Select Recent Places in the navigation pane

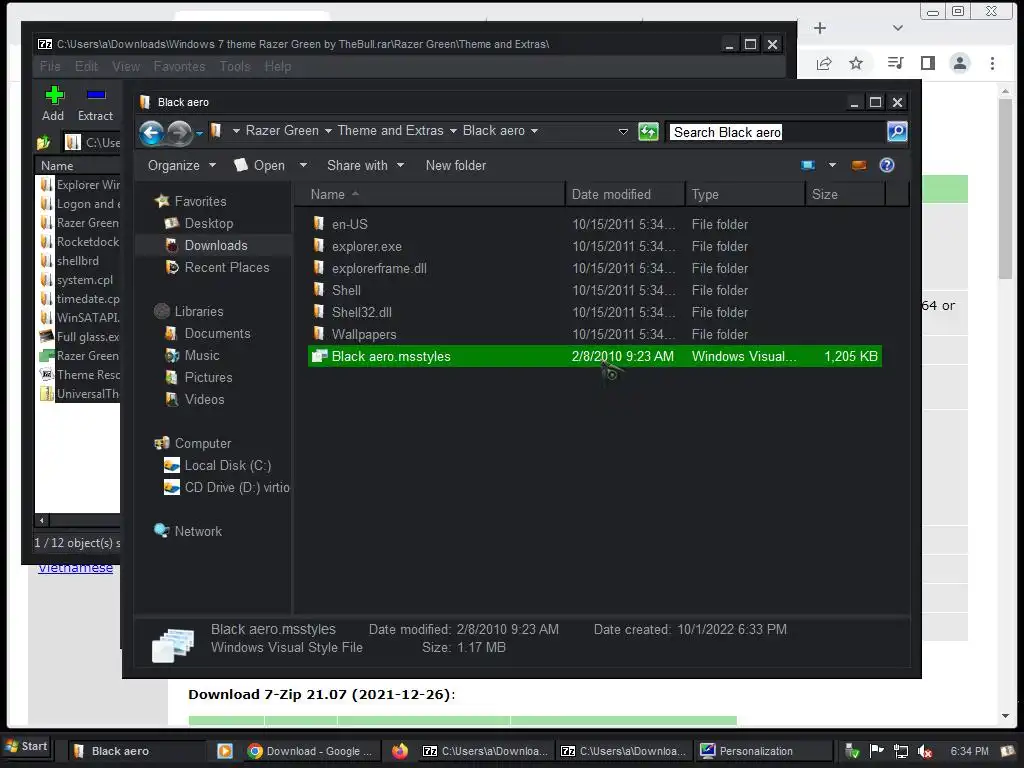pos(227,267)
